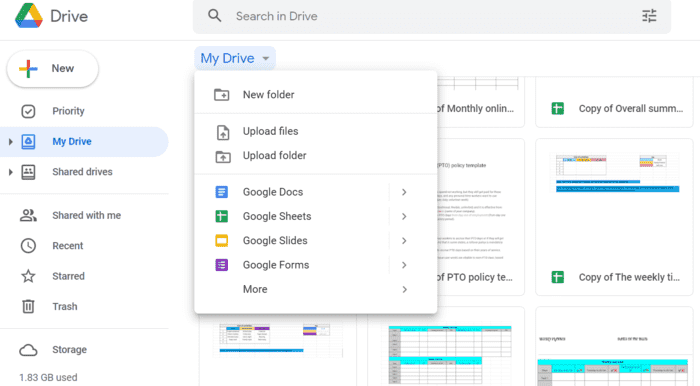Click the New button

[53, 69]
